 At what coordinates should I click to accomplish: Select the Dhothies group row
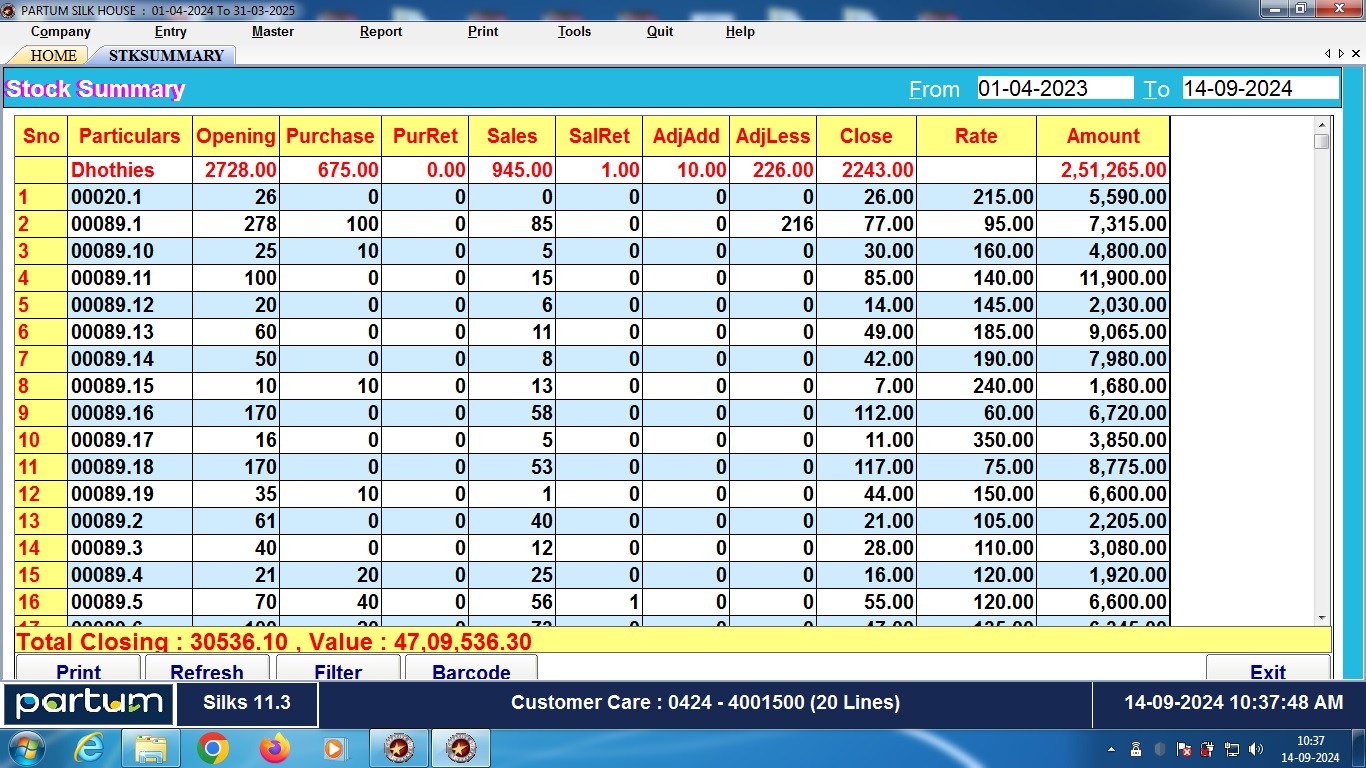[x=592, y=170]
